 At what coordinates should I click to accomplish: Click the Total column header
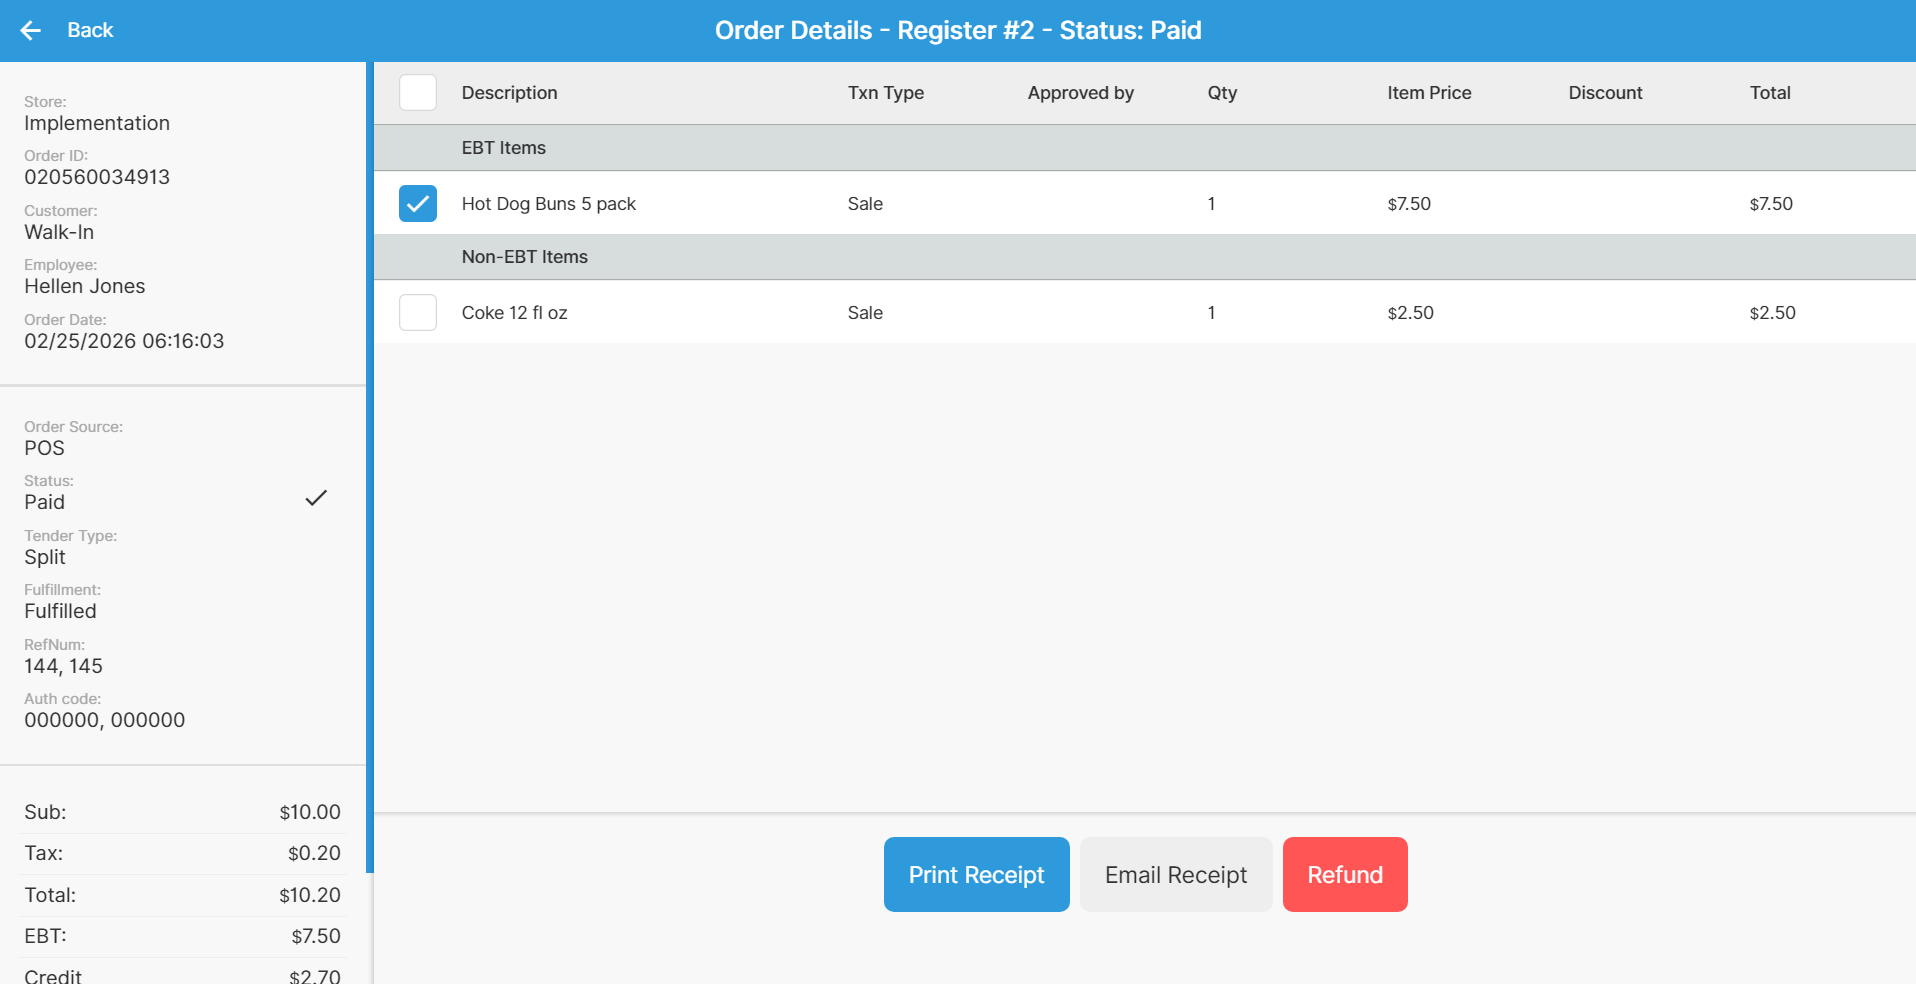pos(1769,93)
